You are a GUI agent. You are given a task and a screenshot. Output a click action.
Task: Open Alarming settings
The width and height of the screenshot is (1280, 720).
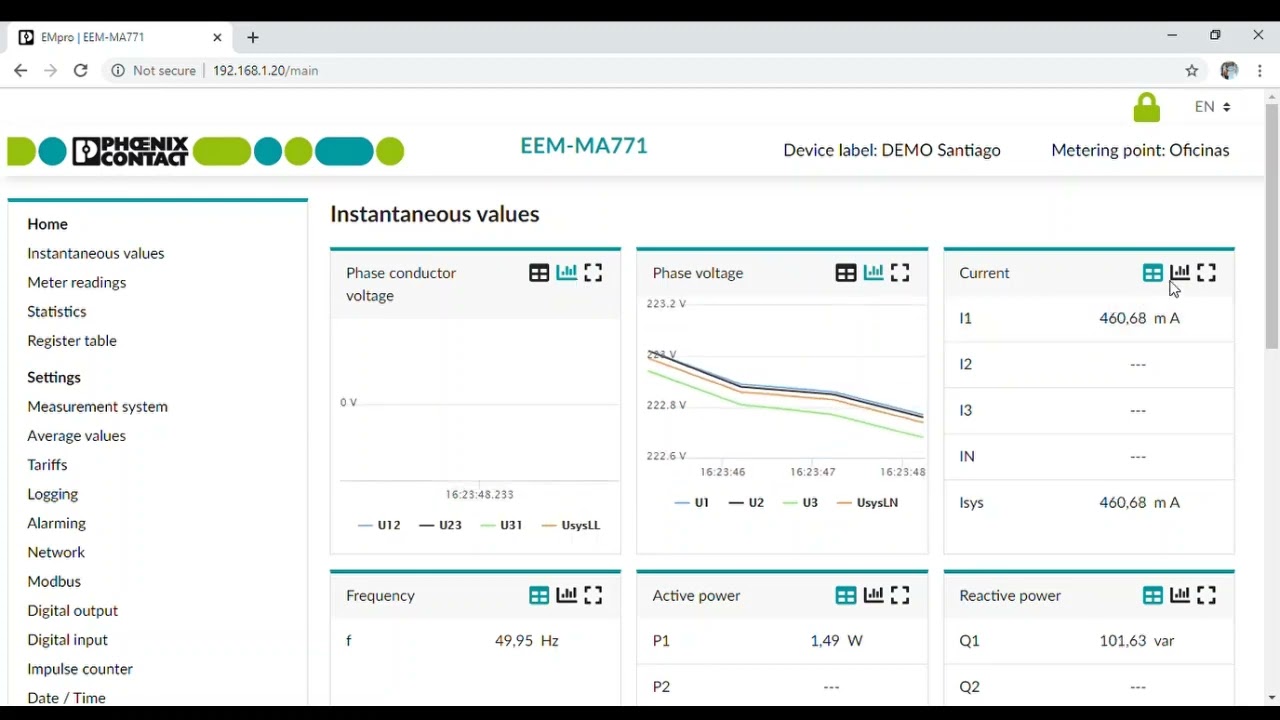(57, 522)
